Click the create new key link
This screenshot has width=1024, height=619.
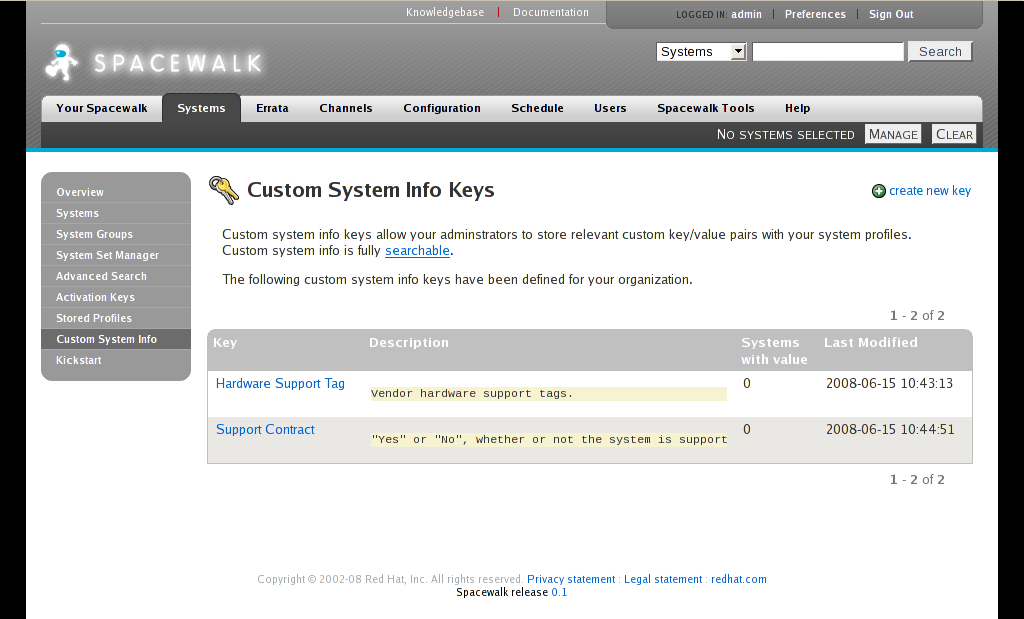coord(930,191)
